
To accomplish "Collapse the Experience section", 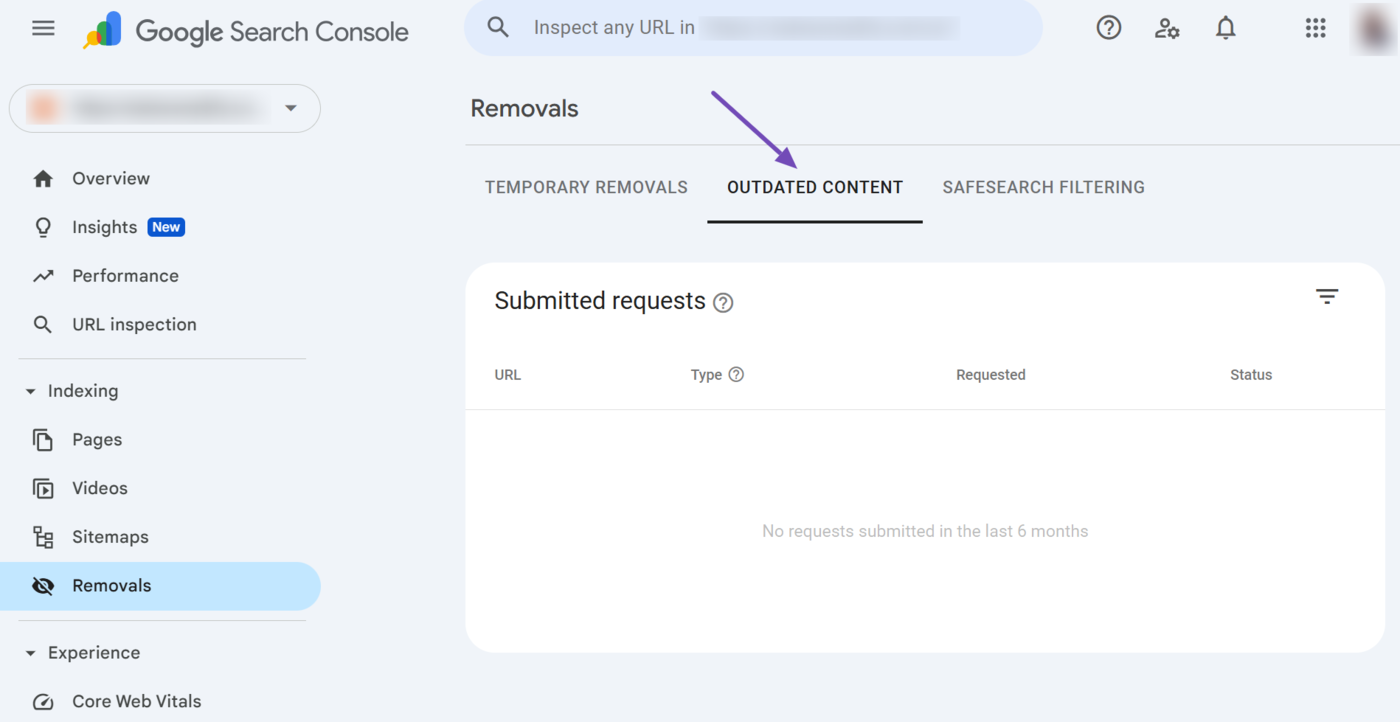I will coord(31,654).
